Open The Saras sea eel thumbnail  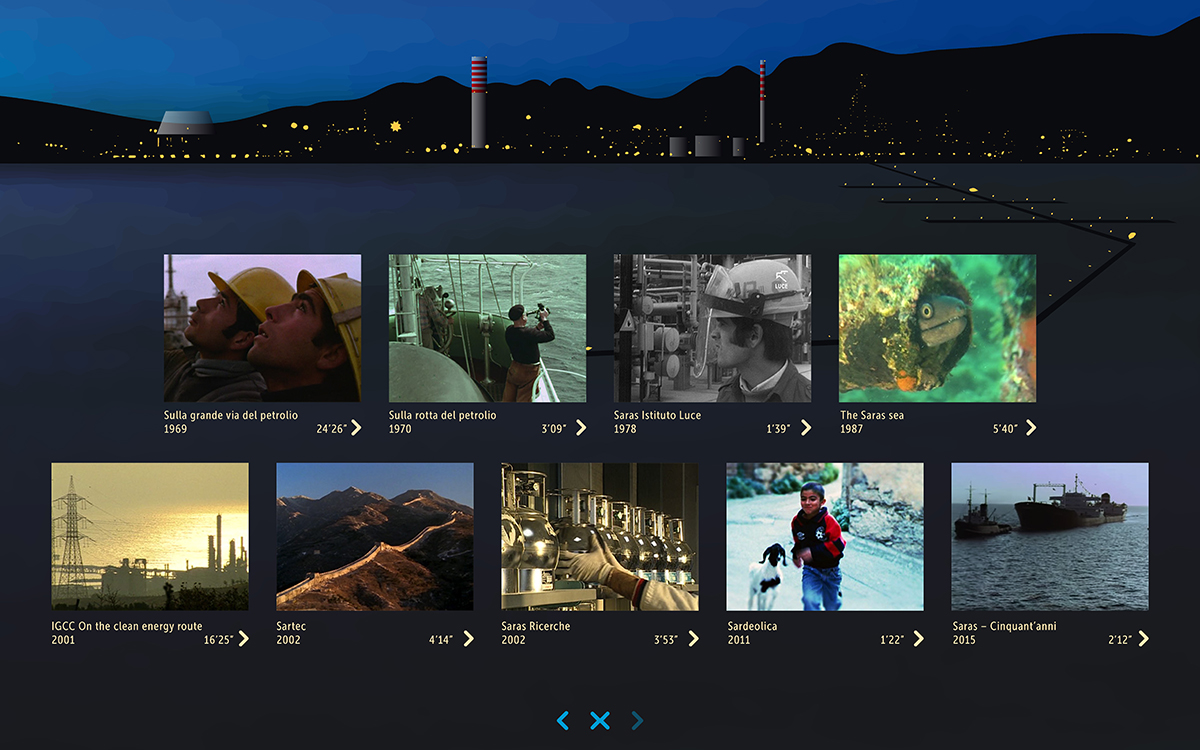coord(937,328)
